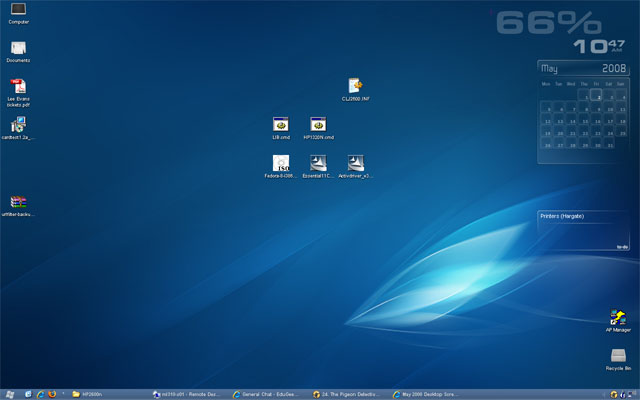This screenshot has height=400, width=640.
Task: Select day 26 in calendar widget
Action: [x=546, y=143]
